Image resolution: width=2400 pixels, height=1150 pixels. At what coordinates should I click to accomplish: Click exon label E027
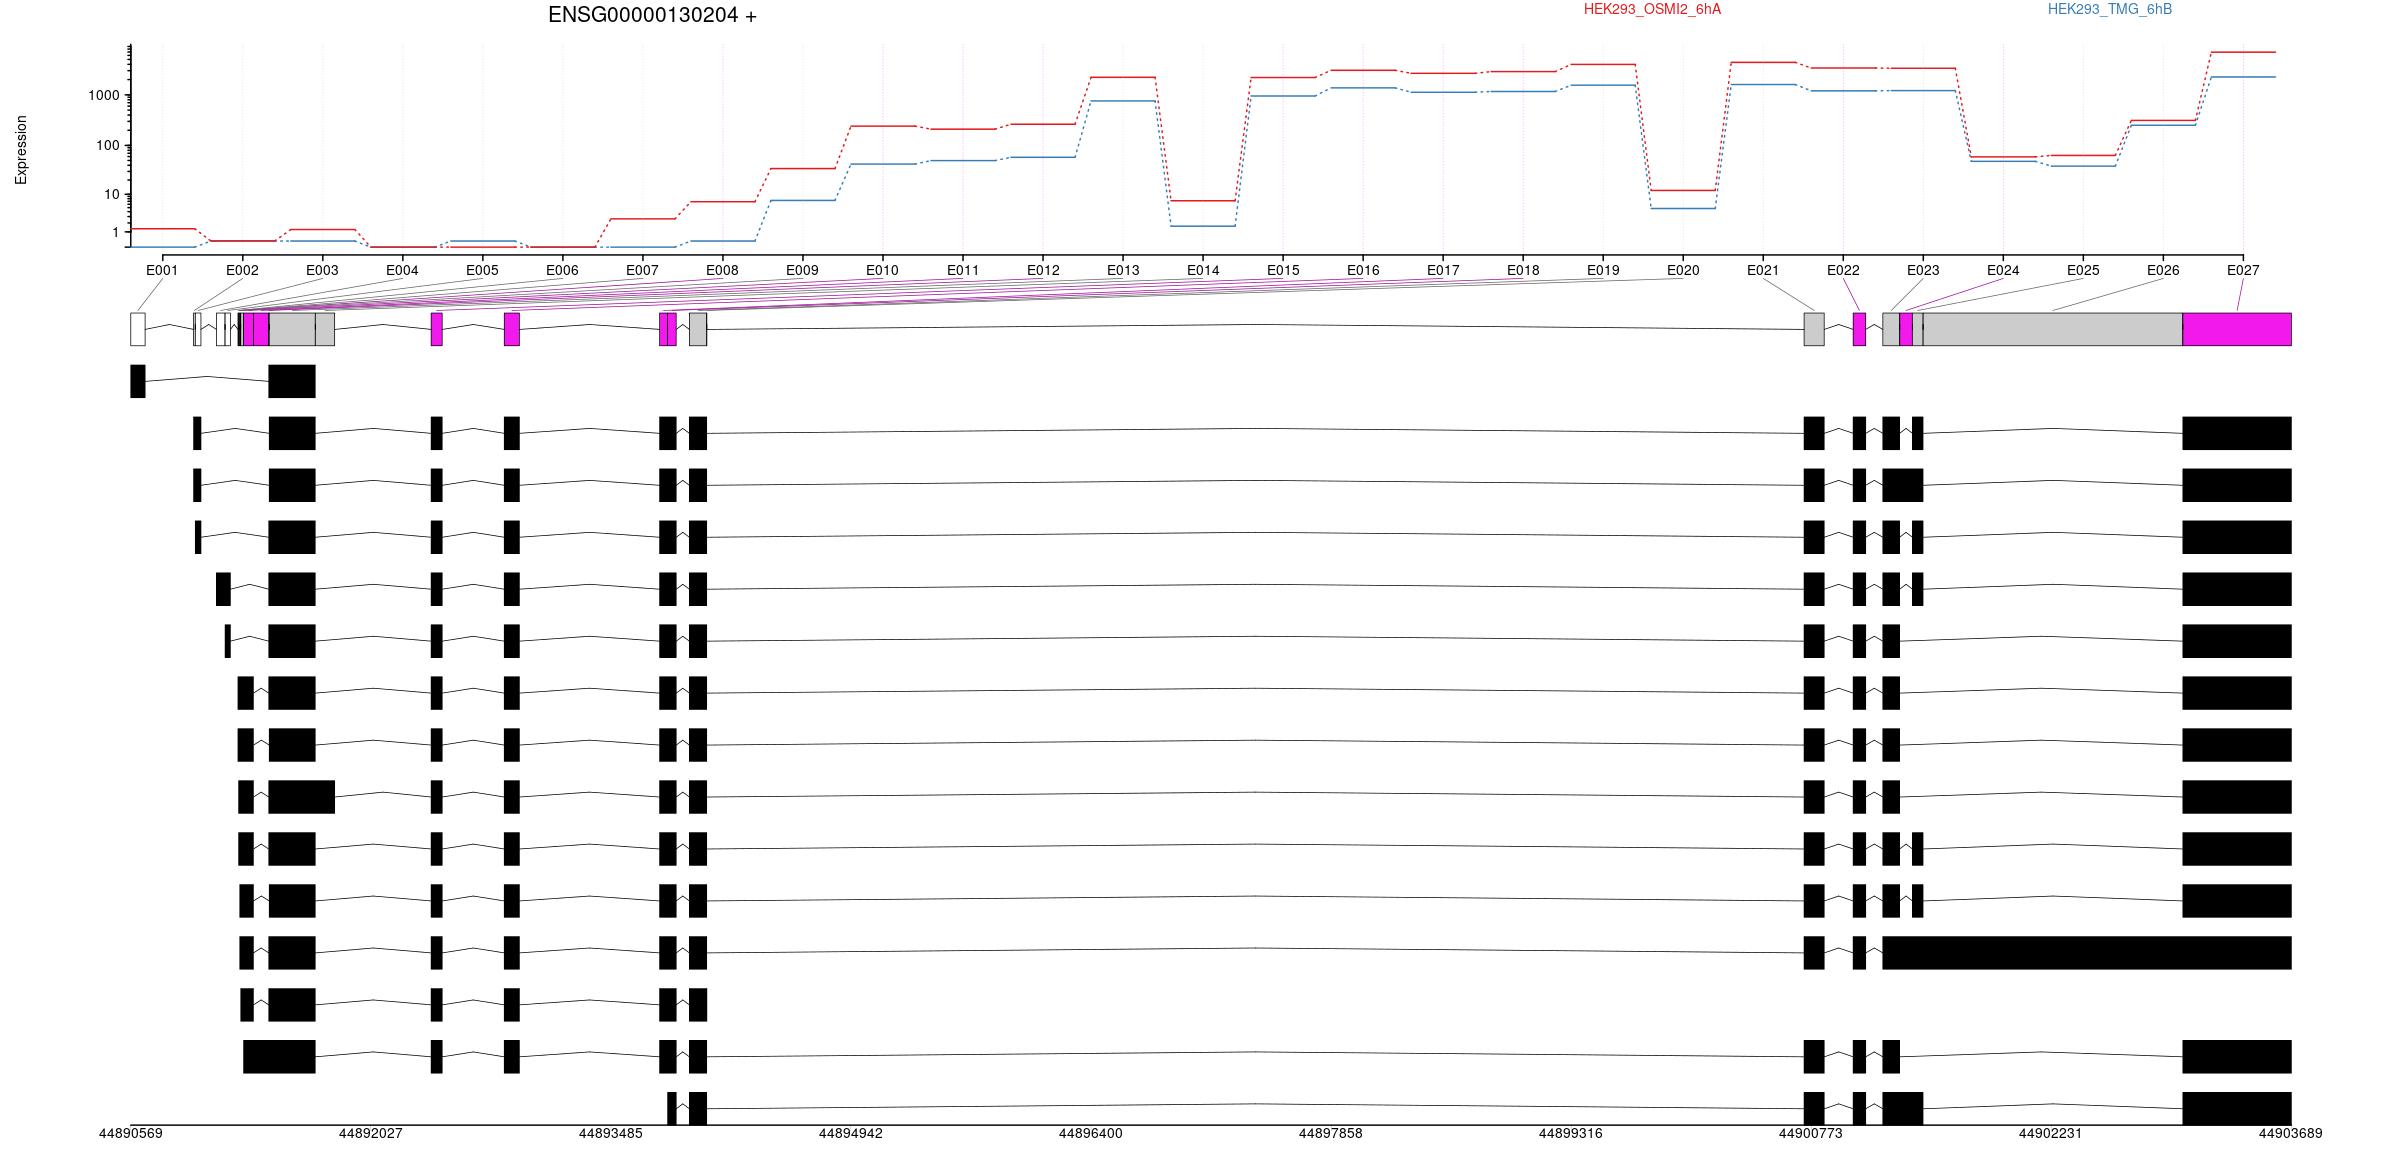[x=2243, y=270]
